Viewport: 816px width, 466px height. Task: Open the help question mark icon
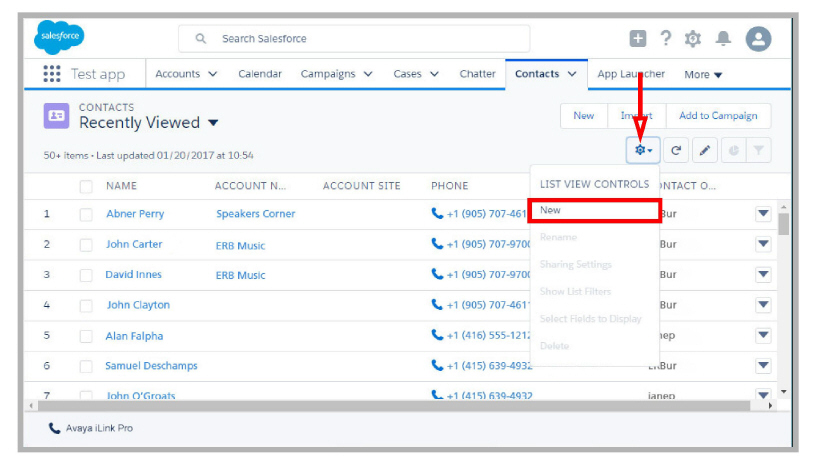[x=665, y=39]
